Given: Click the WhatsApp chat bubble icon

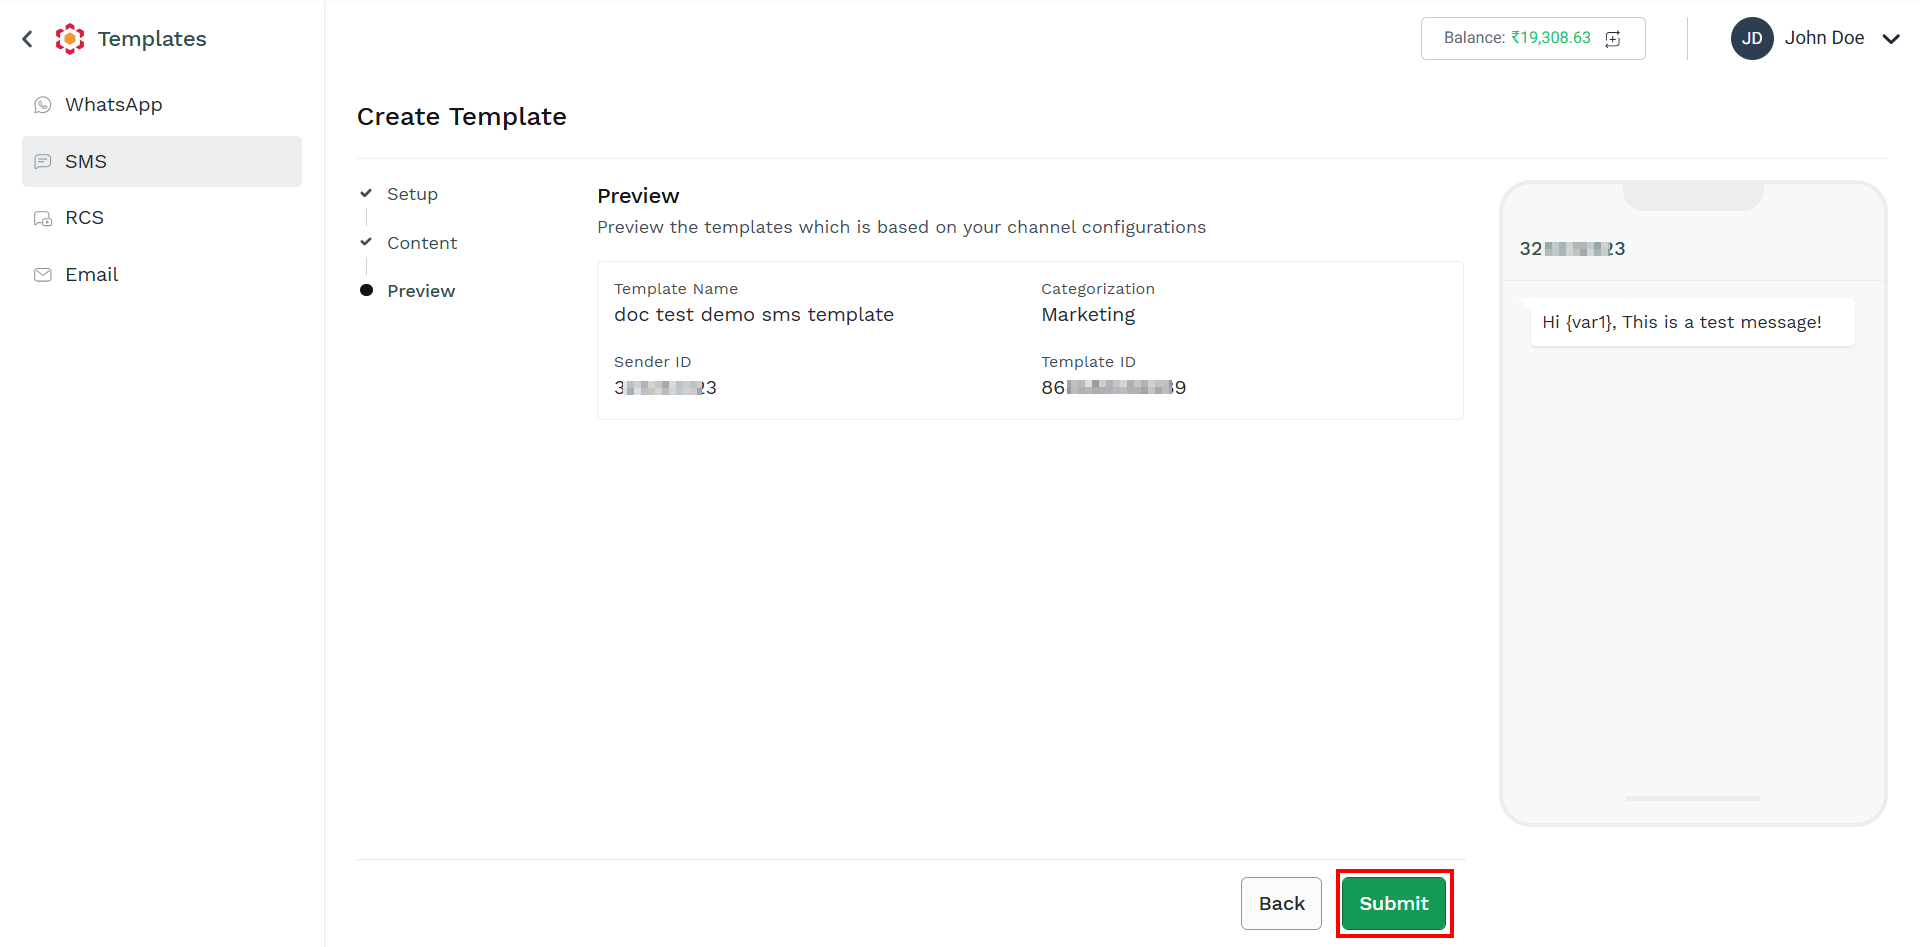Looking at the screenshot, I should (x=43, y=105).
